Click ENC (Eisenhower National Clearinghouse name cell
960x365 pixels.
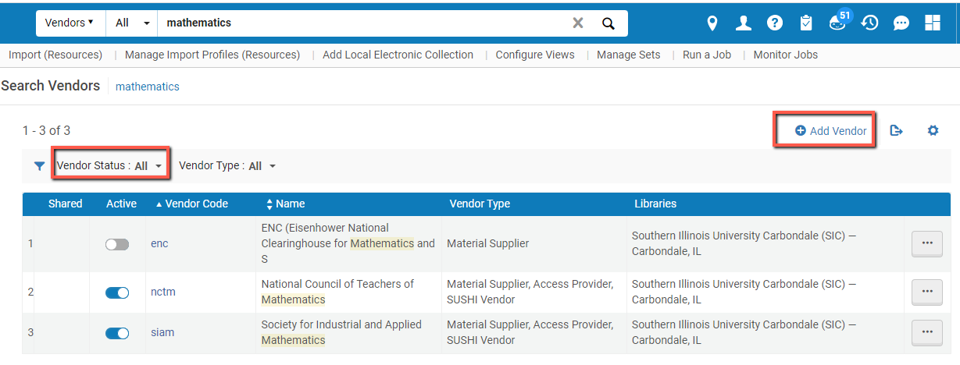(348, 244)
